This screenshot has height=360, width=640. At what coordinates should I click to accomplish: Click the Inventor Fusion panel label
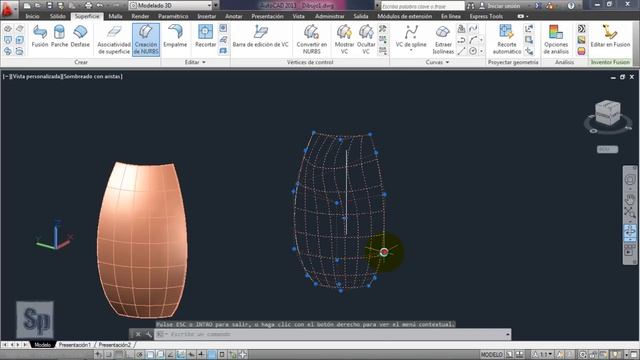(610, 62)
